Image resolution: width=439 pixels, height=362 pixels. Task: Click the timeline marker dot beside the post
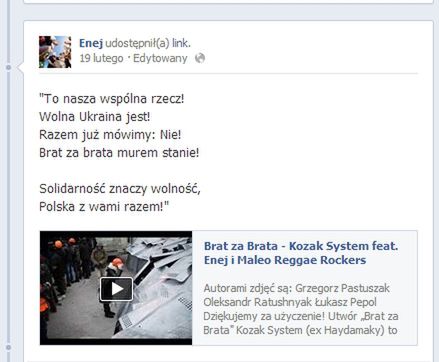pyautogui.click(x=9, y=67)
